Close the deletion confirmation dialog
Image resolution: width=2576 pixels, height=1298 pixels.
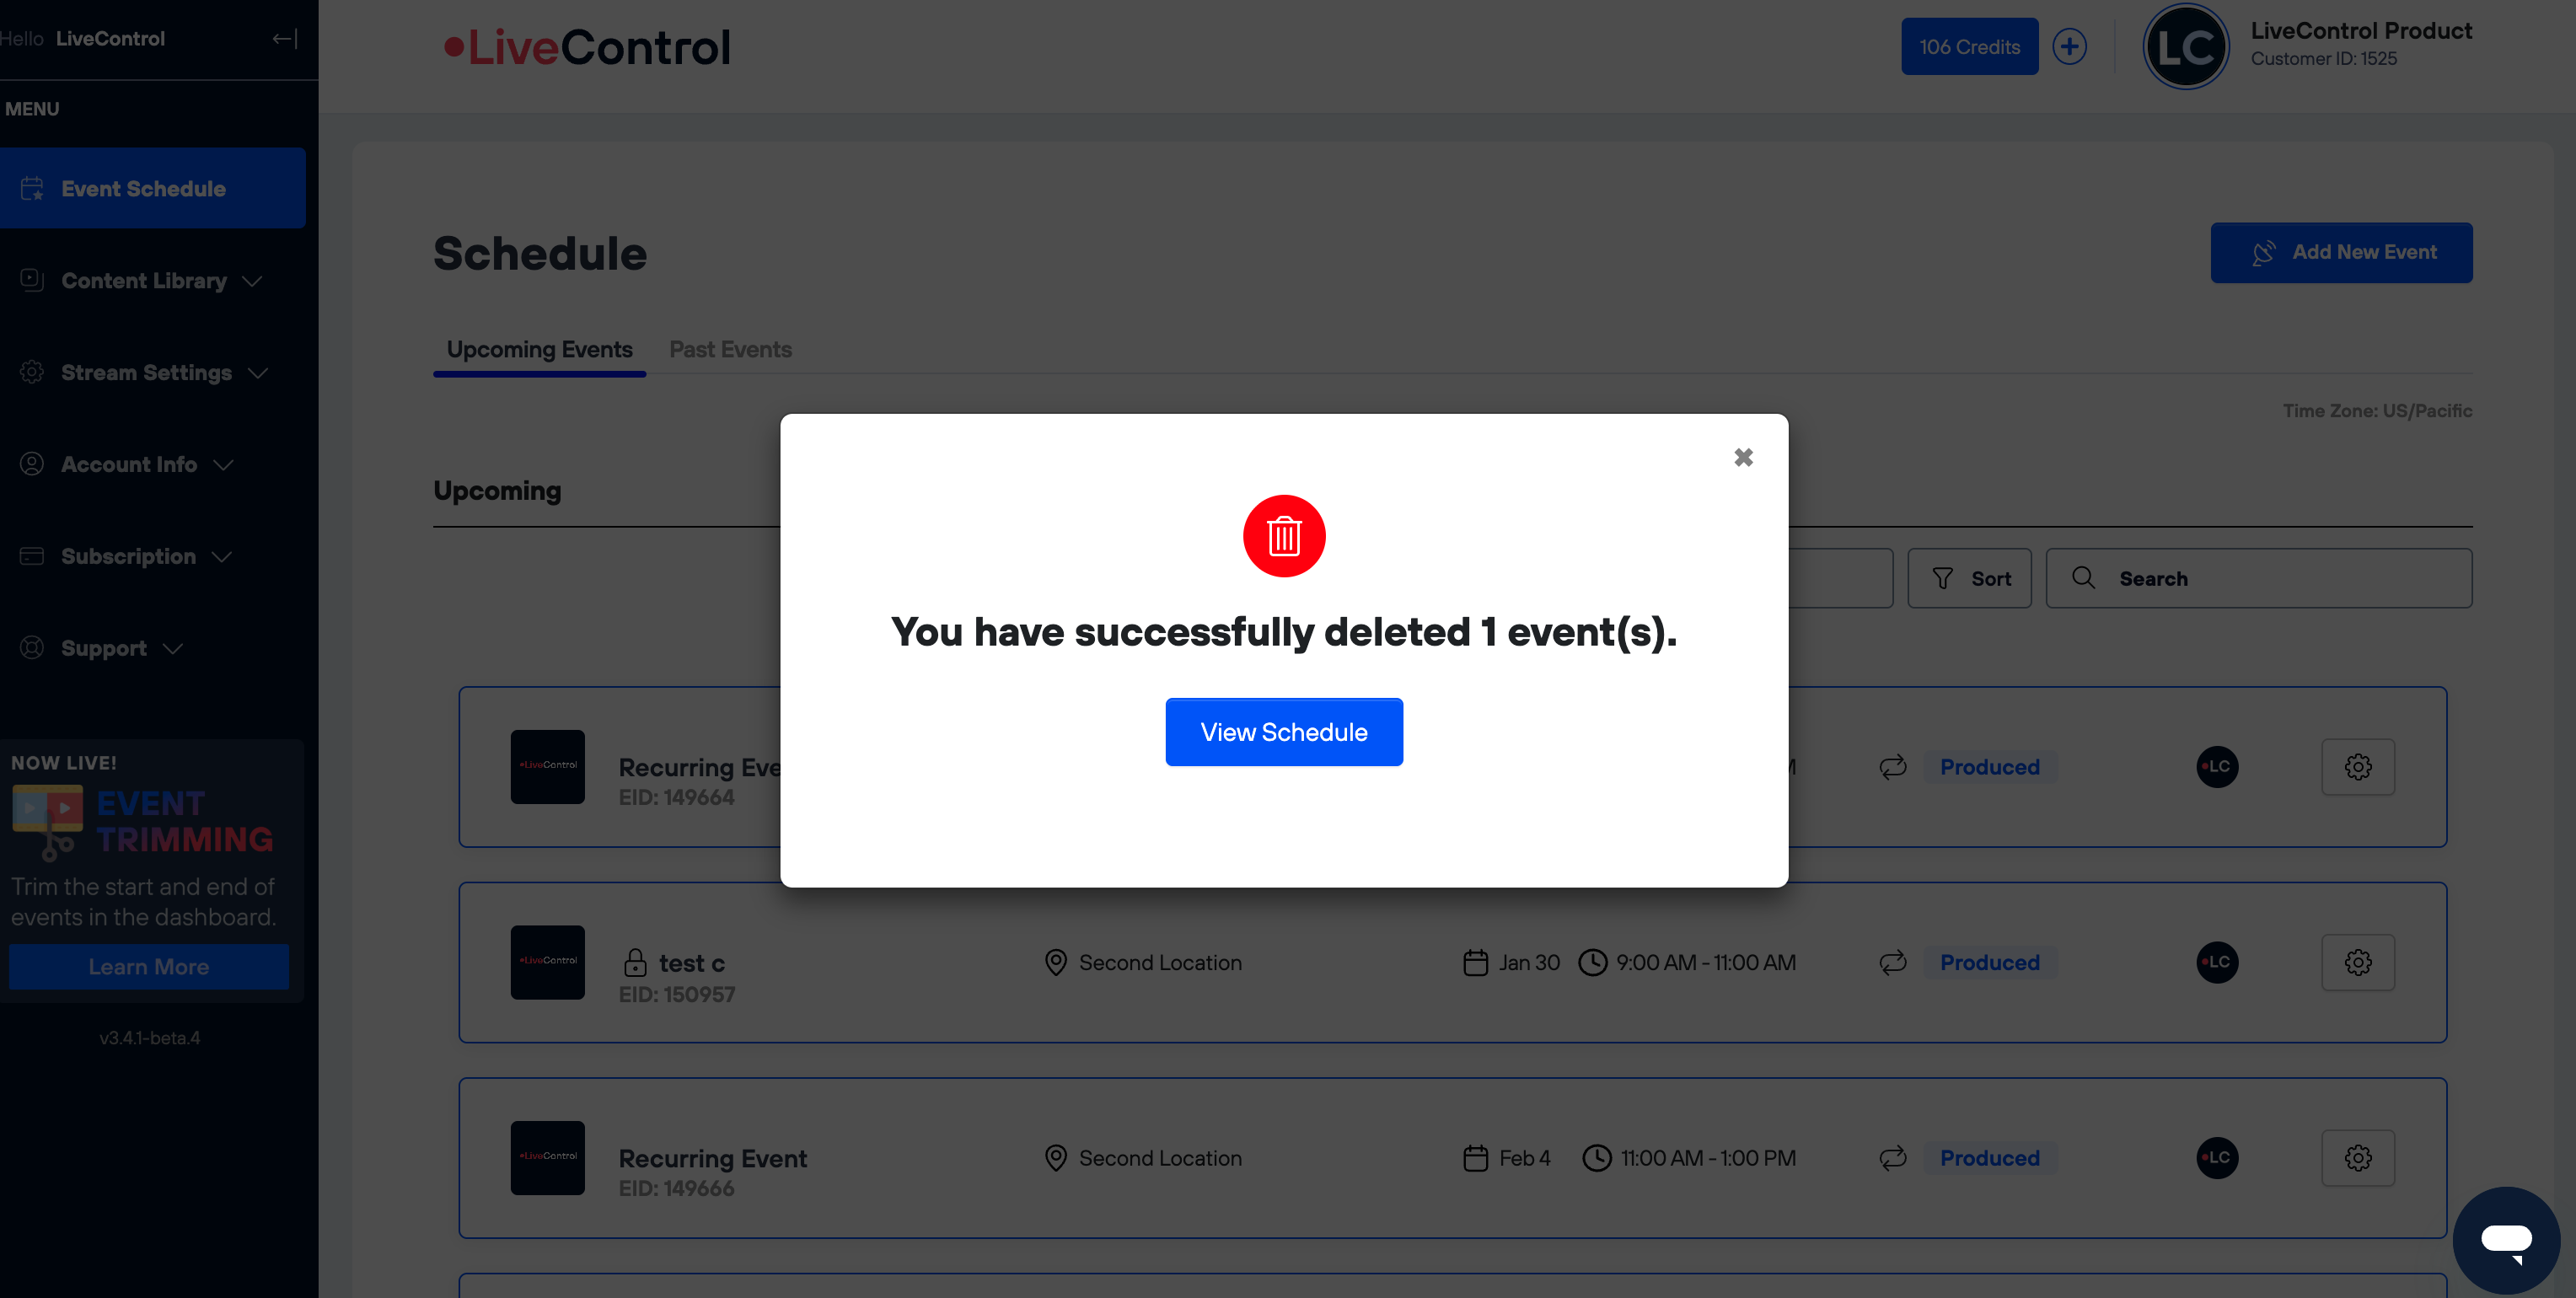click(1743, 457)
